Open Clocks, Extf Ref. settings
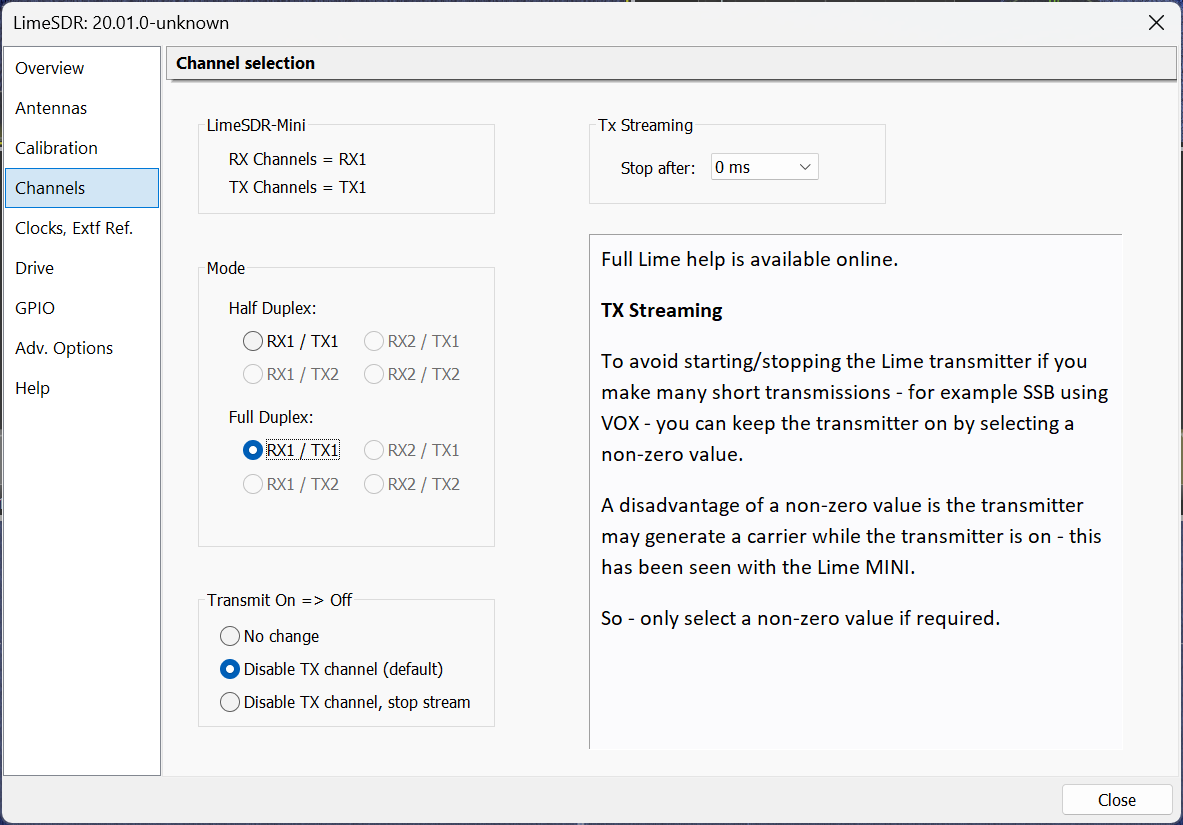Screen dimensions: 1183x825 pyautogui.click(x=74, y=228)
